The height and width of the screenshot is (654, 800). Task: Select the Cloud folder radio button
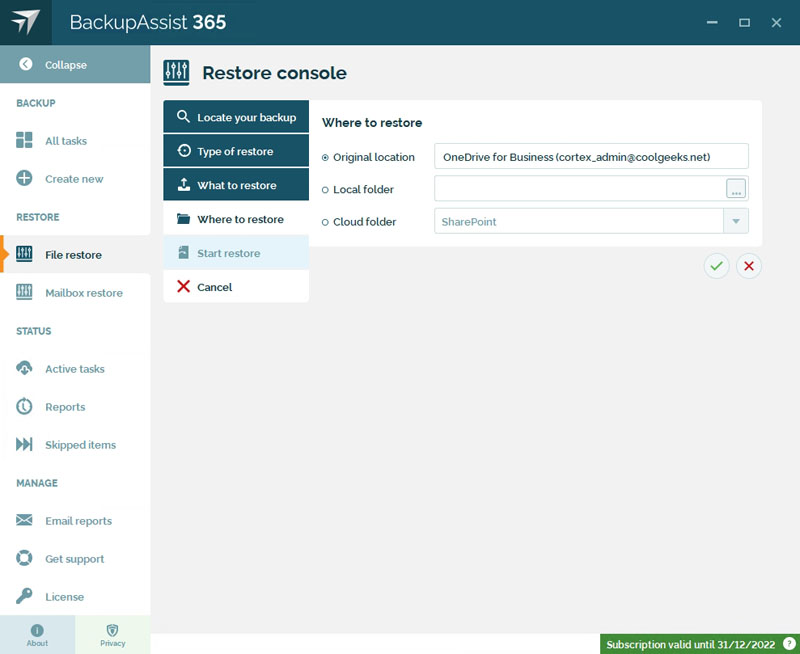(x=325, y=222)
